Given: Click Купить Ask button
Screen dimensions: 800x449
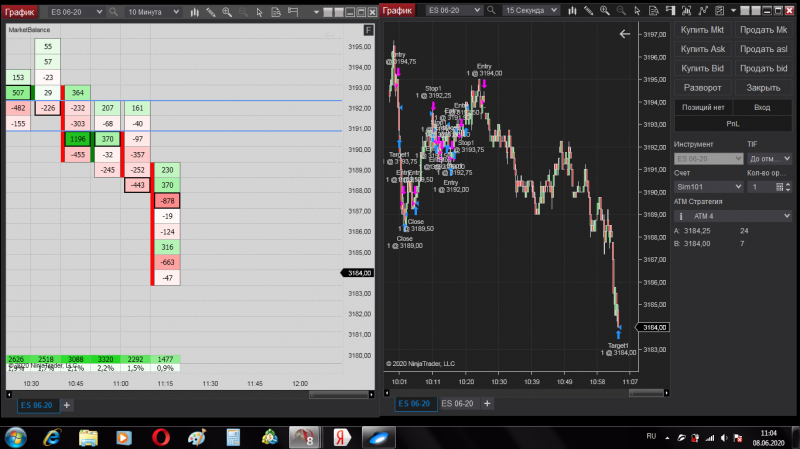Looking at the screenshot, I should 702,49.
